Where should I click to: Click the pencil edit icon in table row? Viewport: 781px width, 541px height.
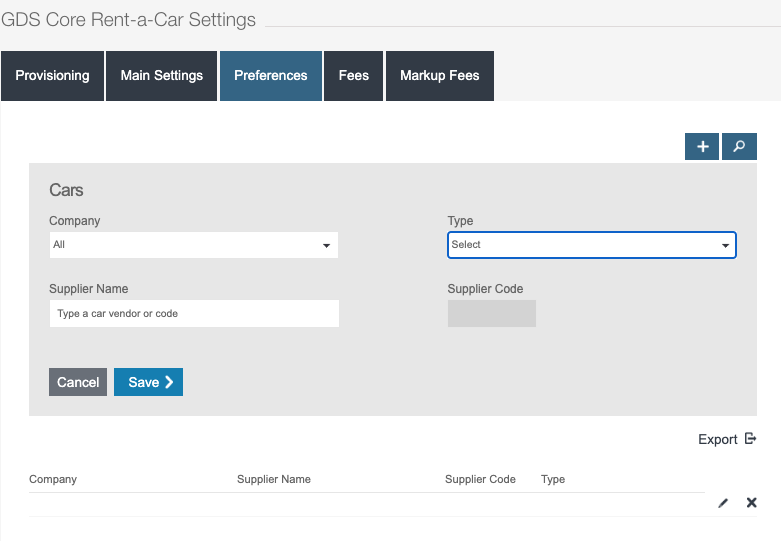(x=723, y=503)
